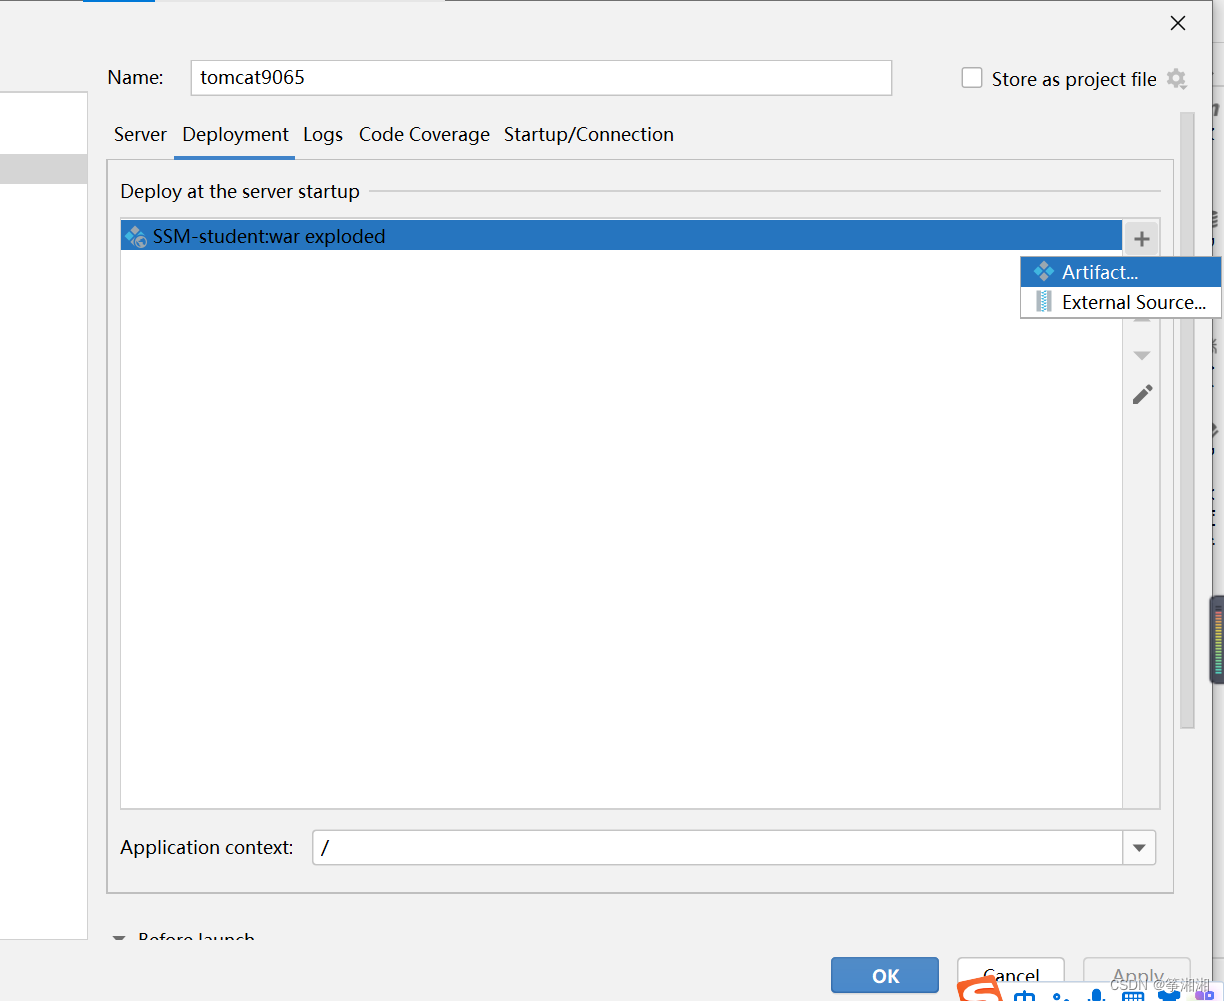Screen dimensions: 1224x1001
Task: Click the artifact icon beside SSM-student:war exploded
Action: click(x=136, y=236)
